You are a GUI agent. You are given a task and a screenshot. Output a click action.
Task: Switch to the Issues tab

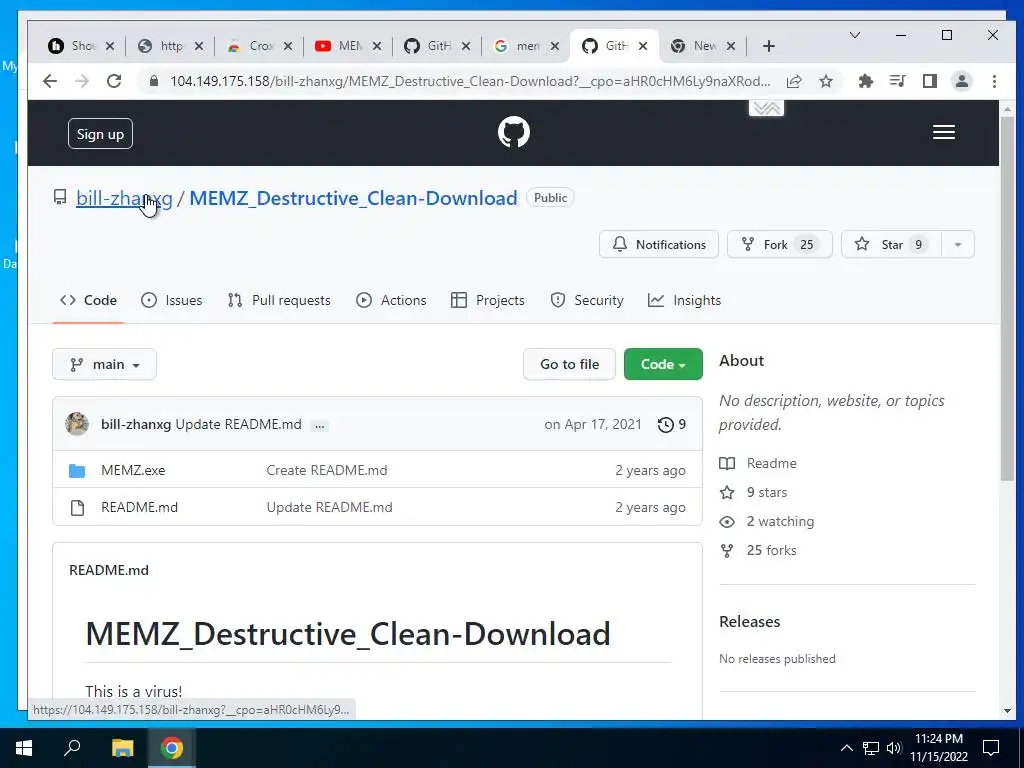point(172,300)
